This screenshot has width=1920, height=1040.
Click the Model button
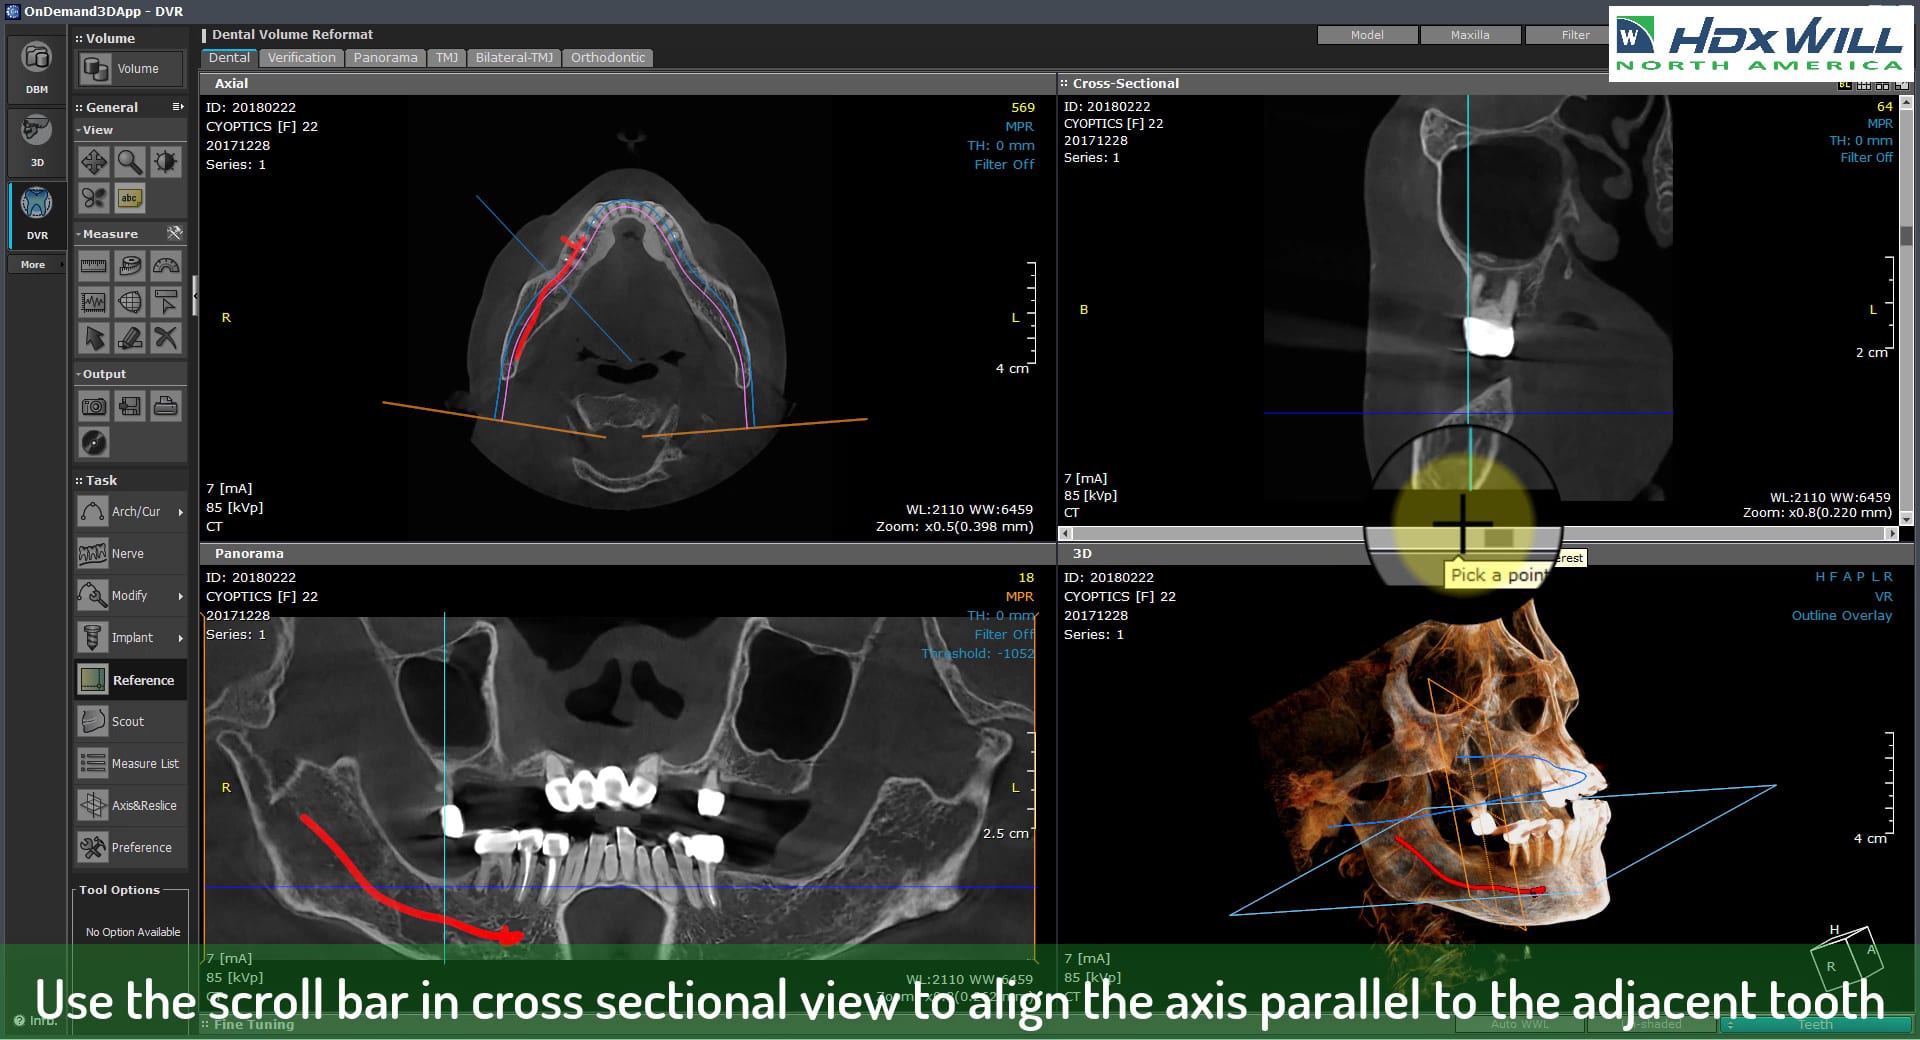pyautogui.click(x=1367, y=35)
